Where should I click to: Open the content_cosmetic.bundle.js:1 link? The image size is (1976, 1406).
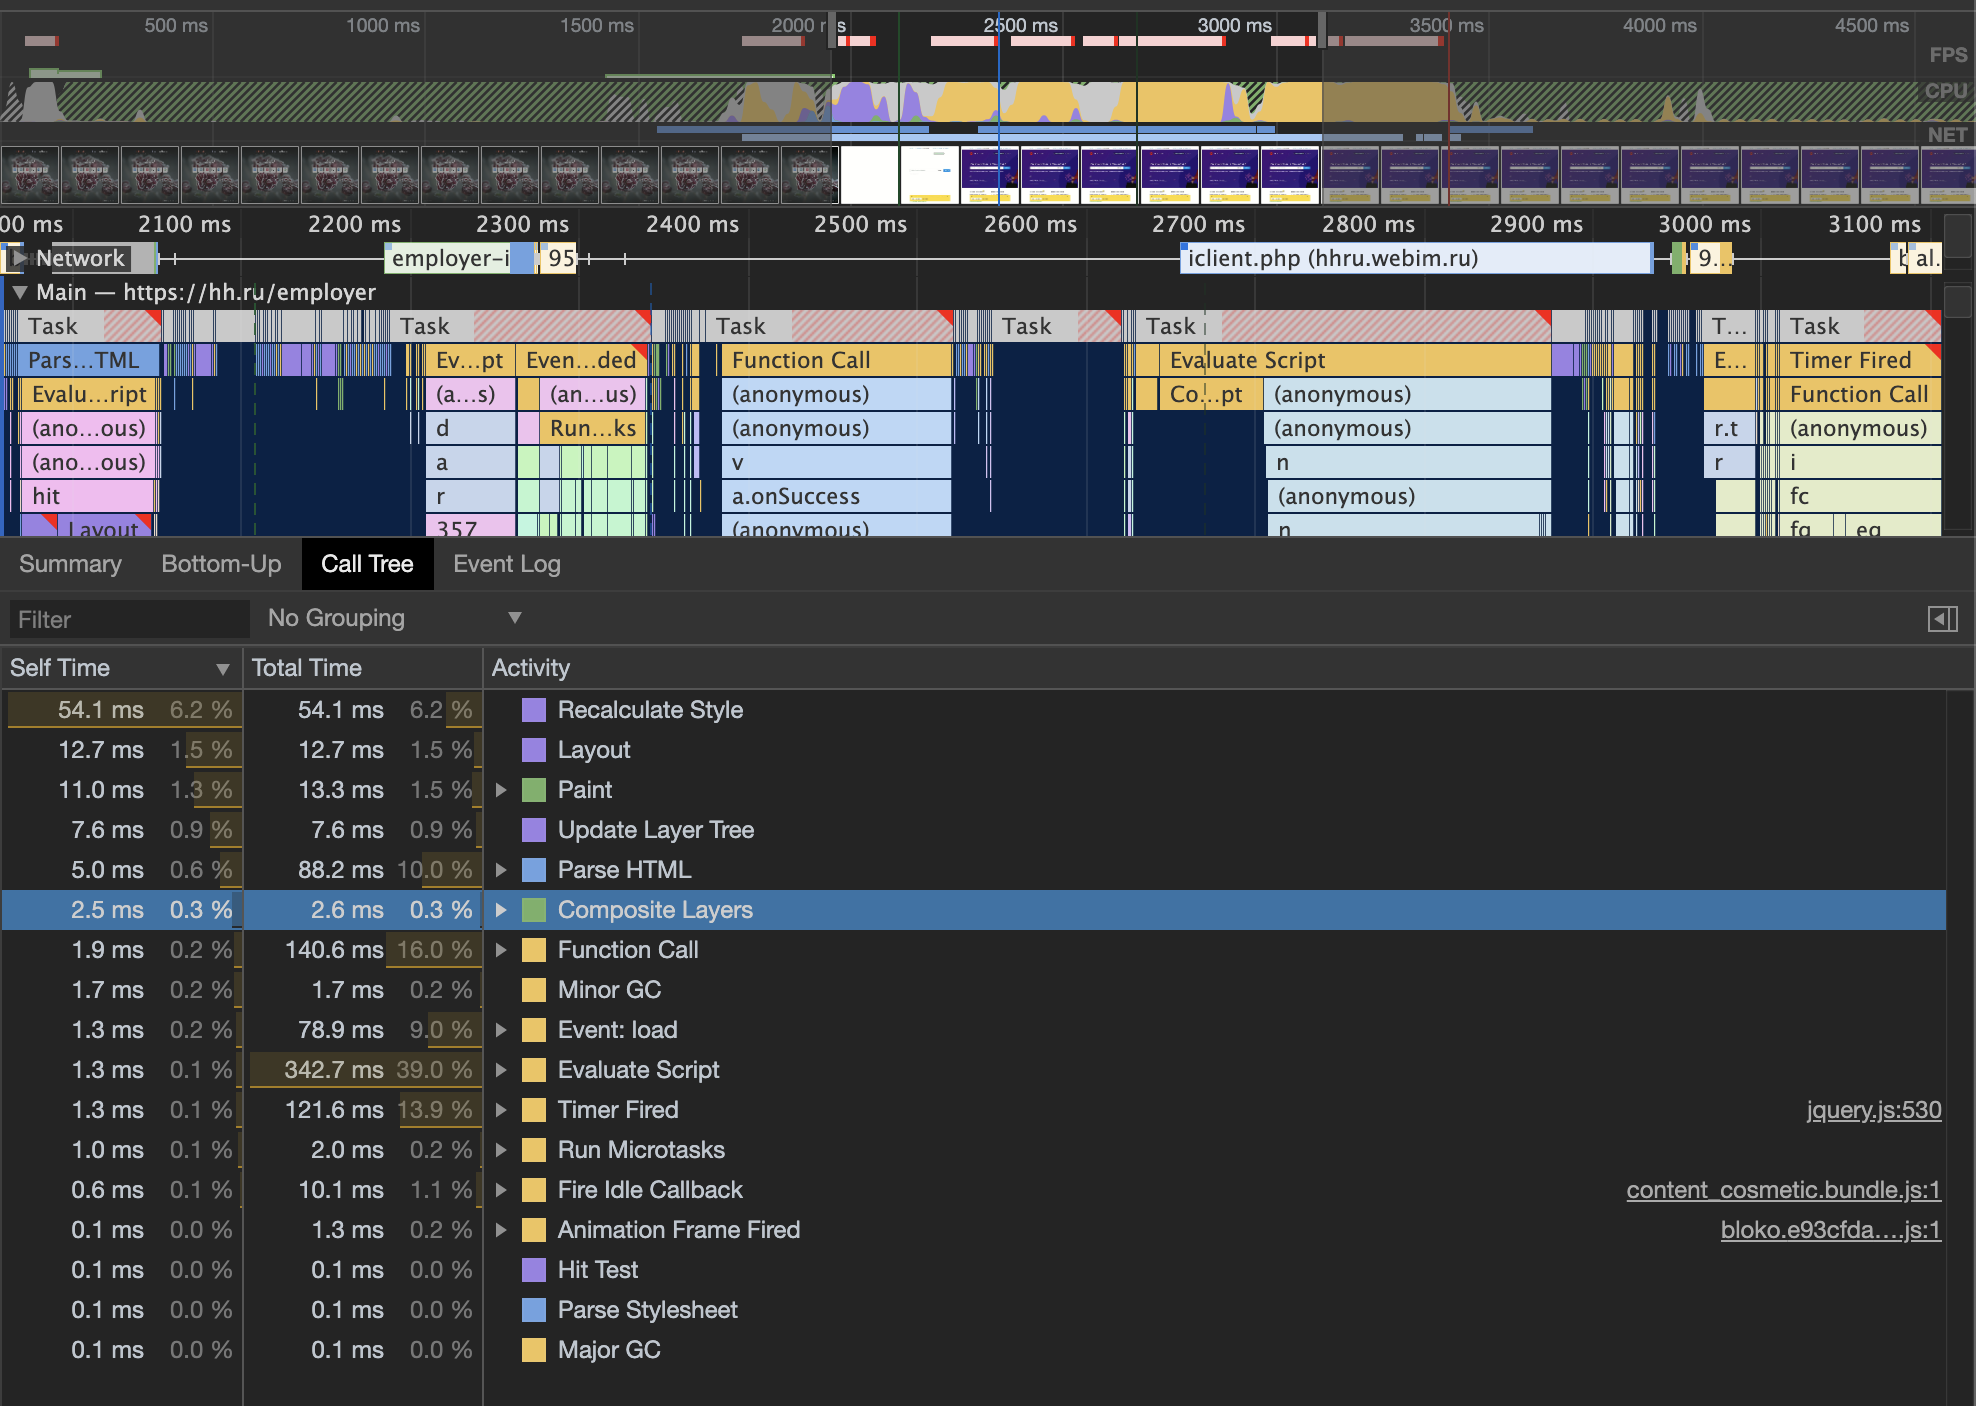pos(1782,1190)
